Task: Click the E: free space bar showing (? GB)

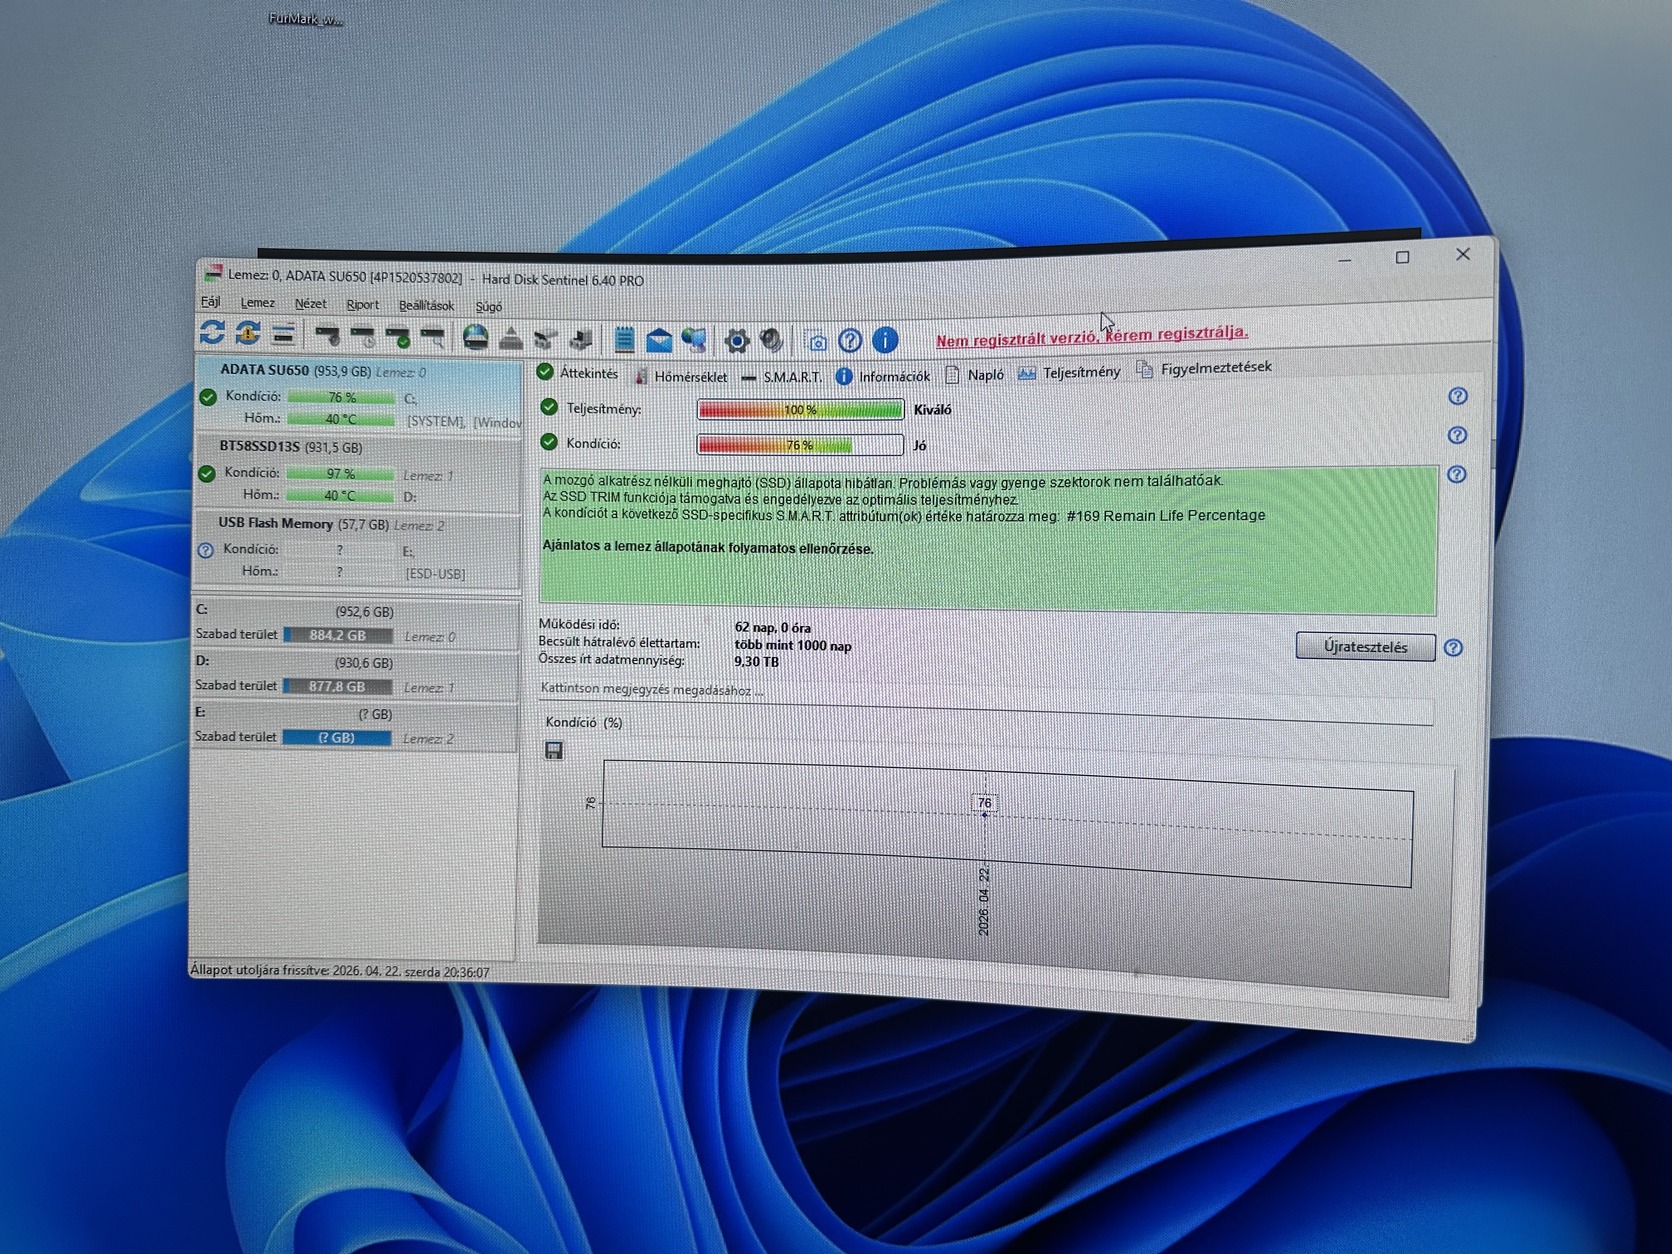Action: click(336, 738)
